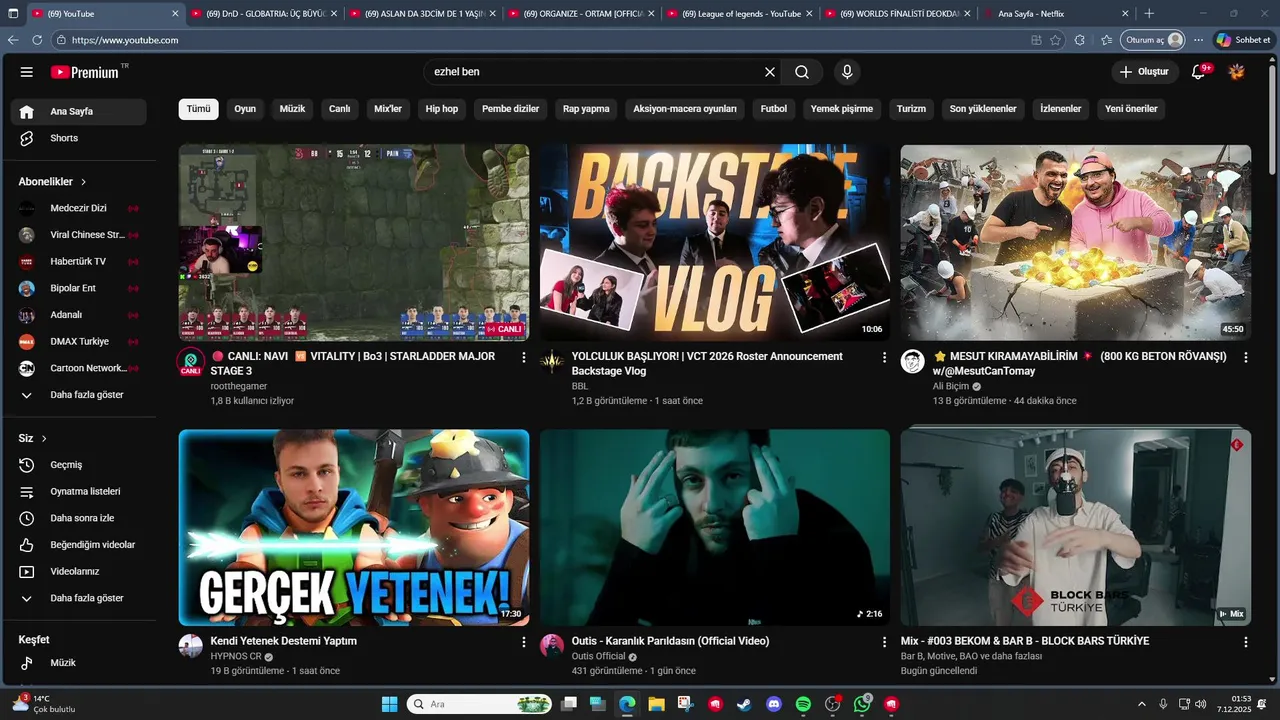The height and width of the screenshot is (720, 1280).
Task: Open Medcezir Dizi subscription channel
Action: (79, 208)
